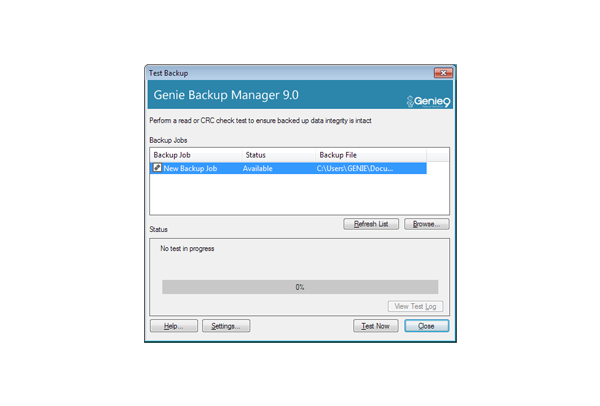Viewport: 600px width, 406px height.
Task: Click the Refresh List button
Action: pos(371,224)
